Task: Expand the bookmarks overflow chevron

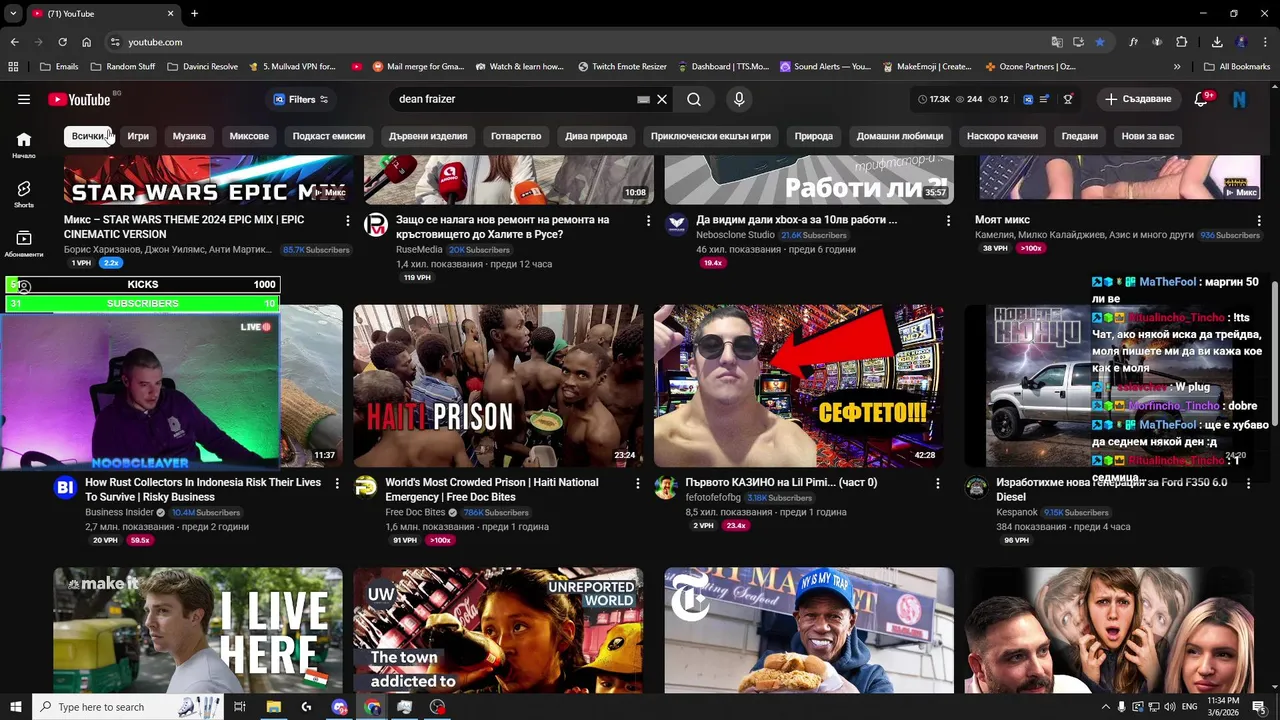Action: tap(1177, 67)
